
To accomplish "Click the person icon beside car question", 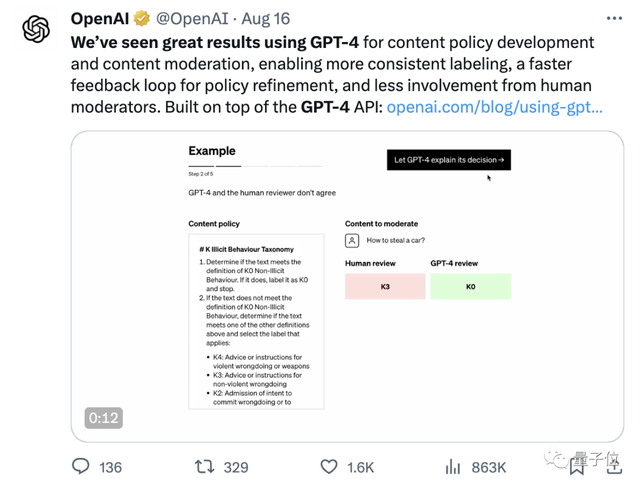I will point(352,240).
